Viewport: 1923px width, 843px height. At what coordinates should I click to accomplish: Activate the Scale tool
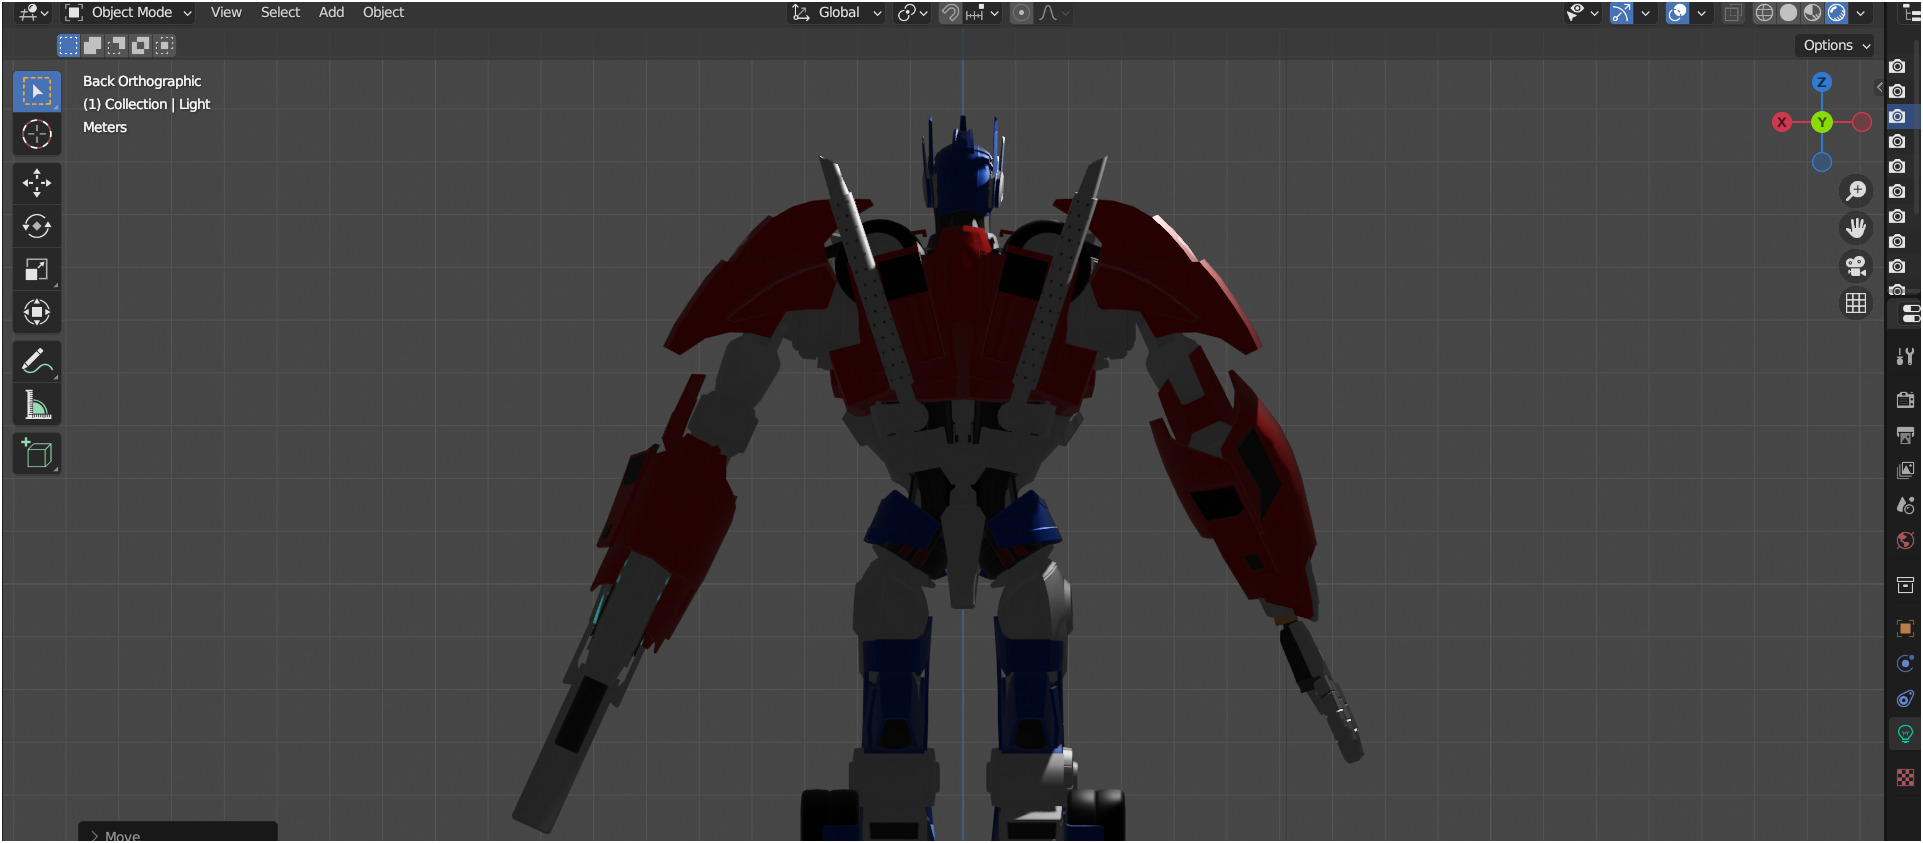(x=37, y=269)
